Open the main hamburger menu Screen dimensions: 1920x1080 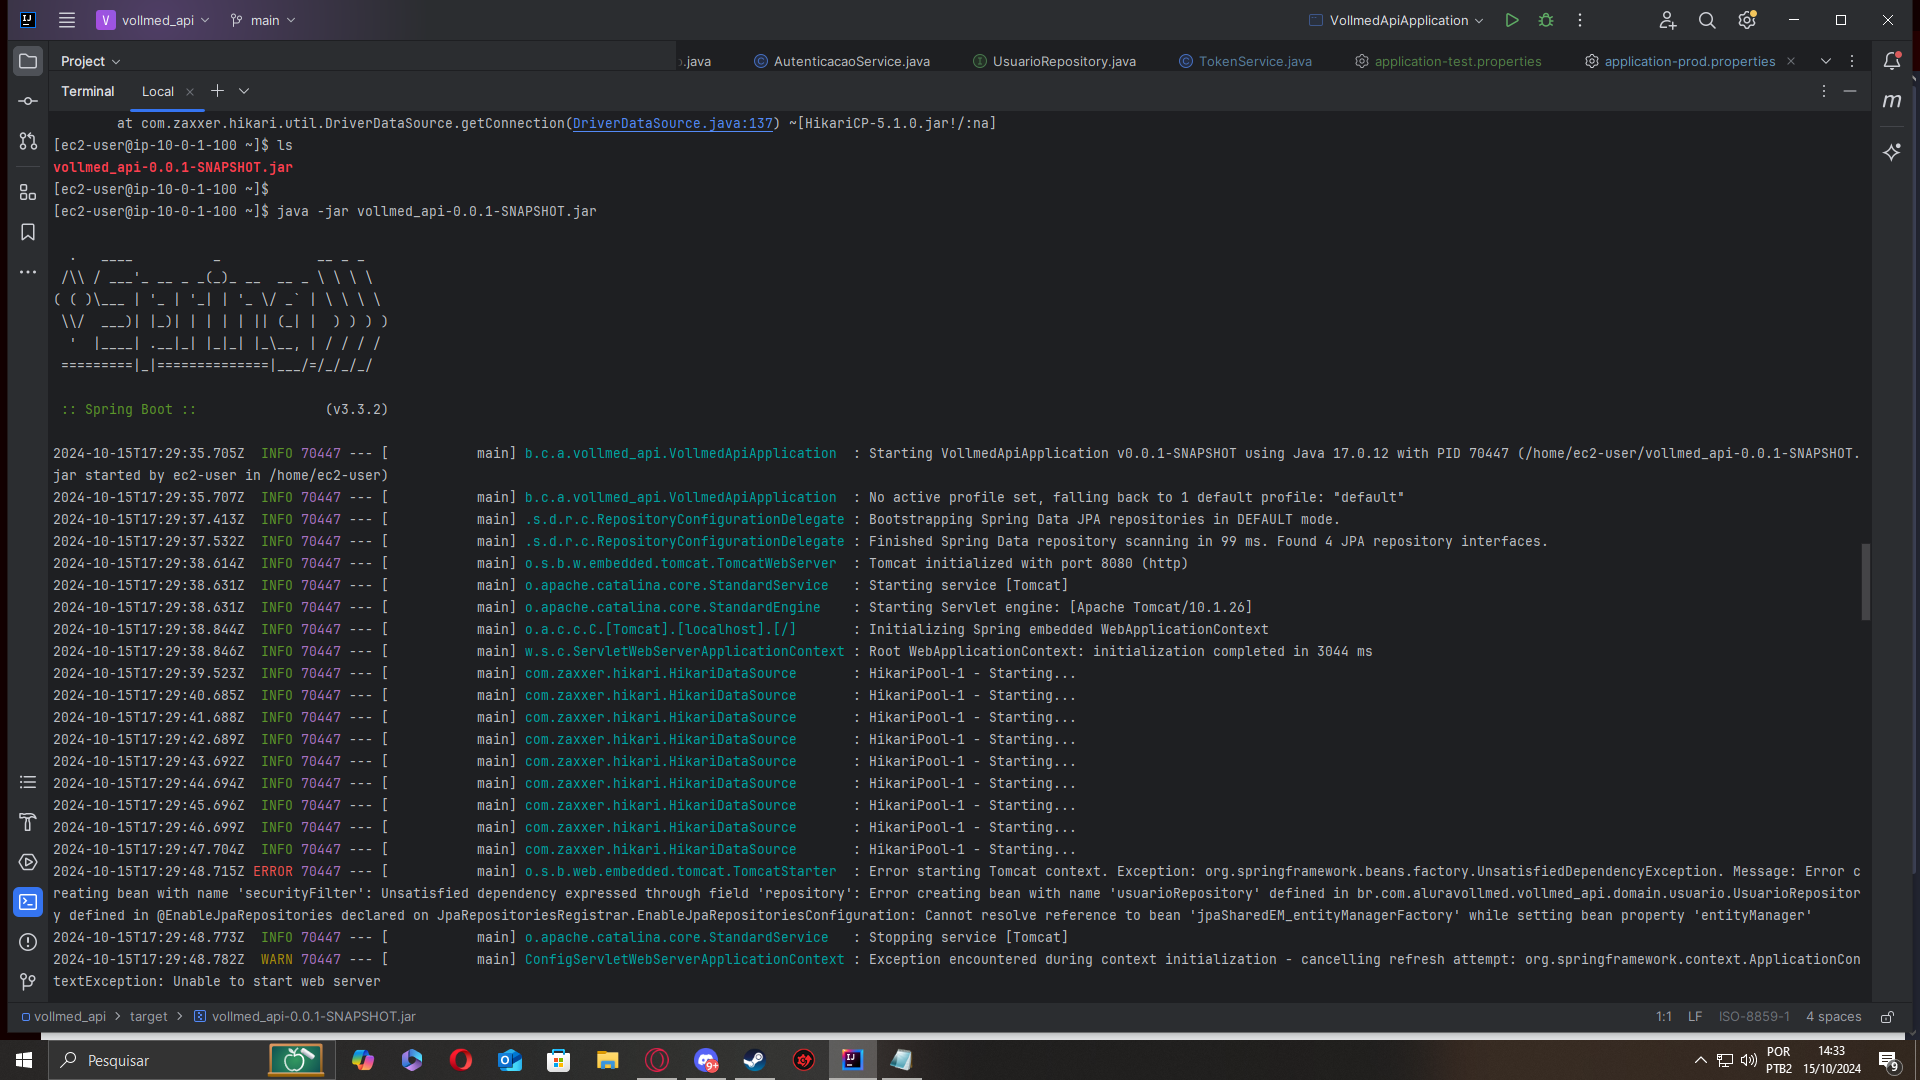click(x=67, y=20)
